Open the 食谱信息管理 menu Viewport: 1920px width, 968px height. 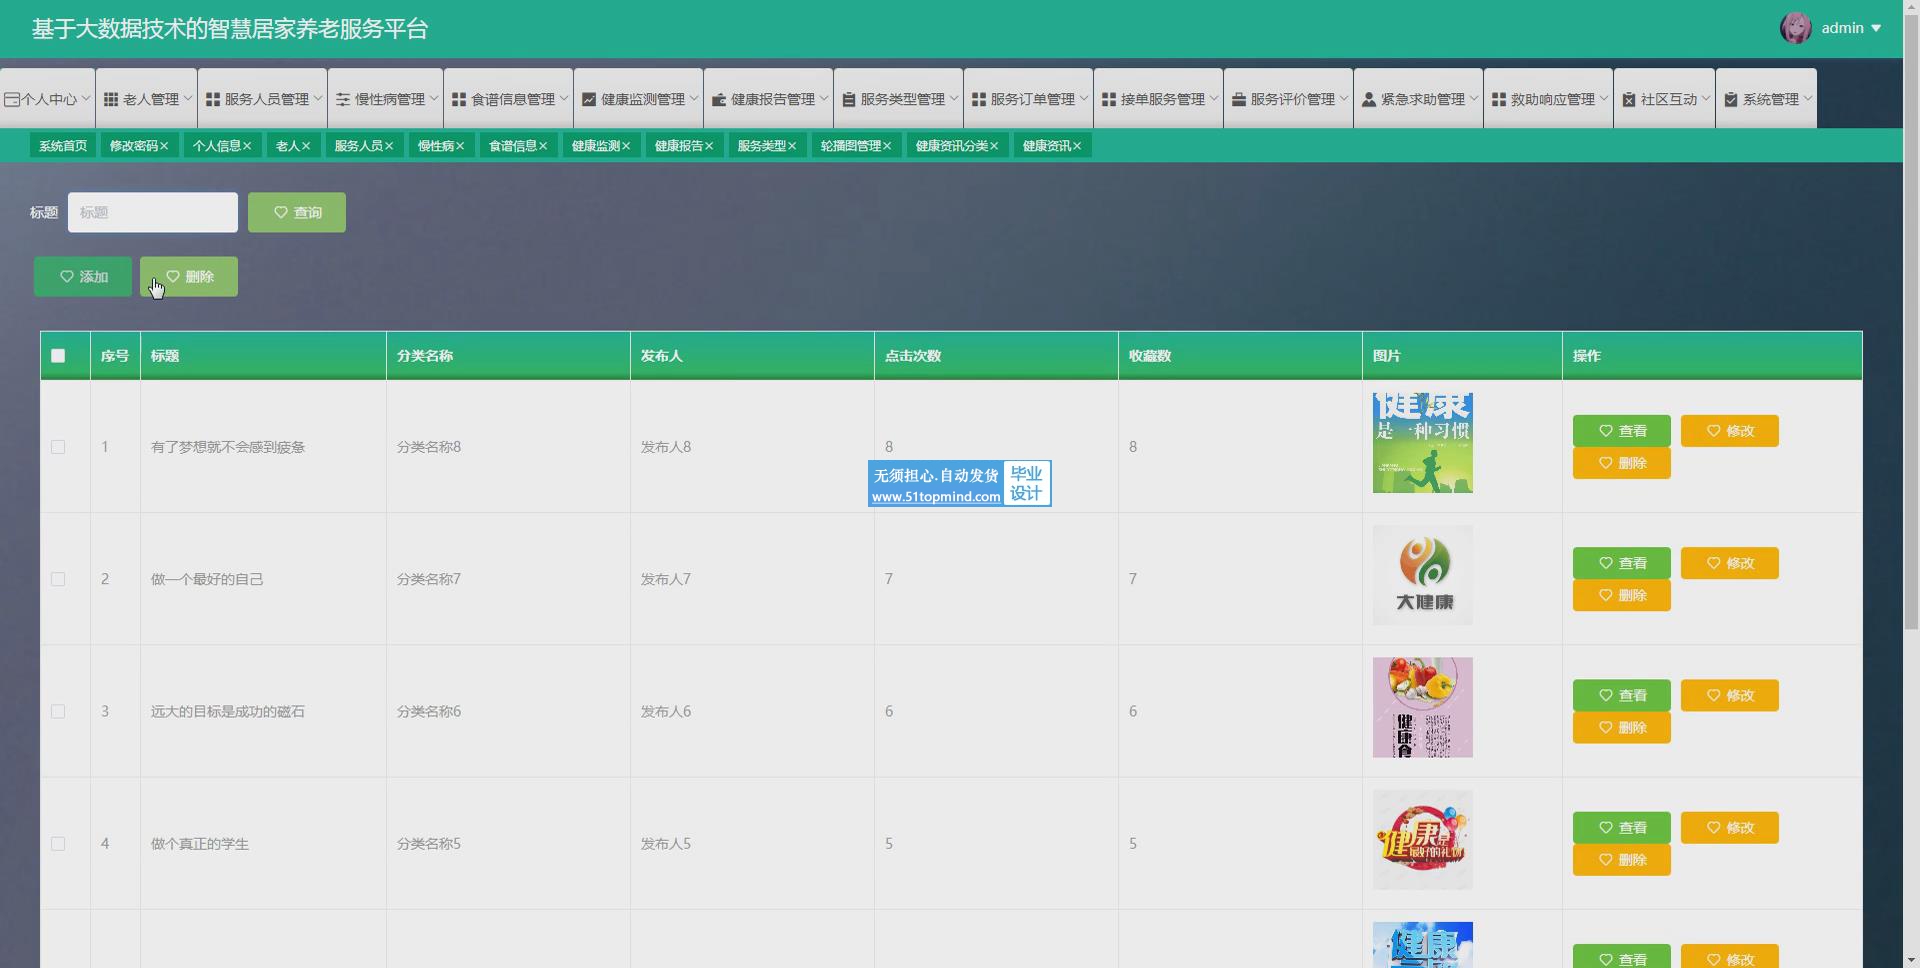(x=509, y=99)
